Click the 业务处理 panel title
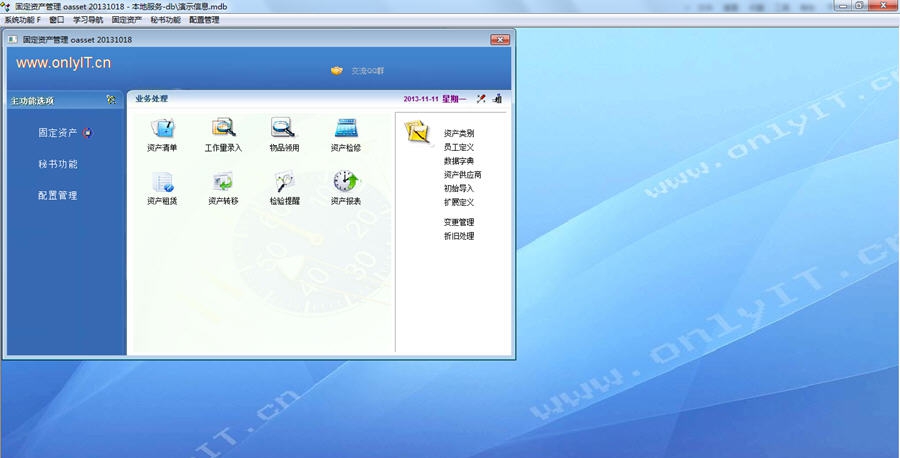The image size is (900, 458). (152, 99)
